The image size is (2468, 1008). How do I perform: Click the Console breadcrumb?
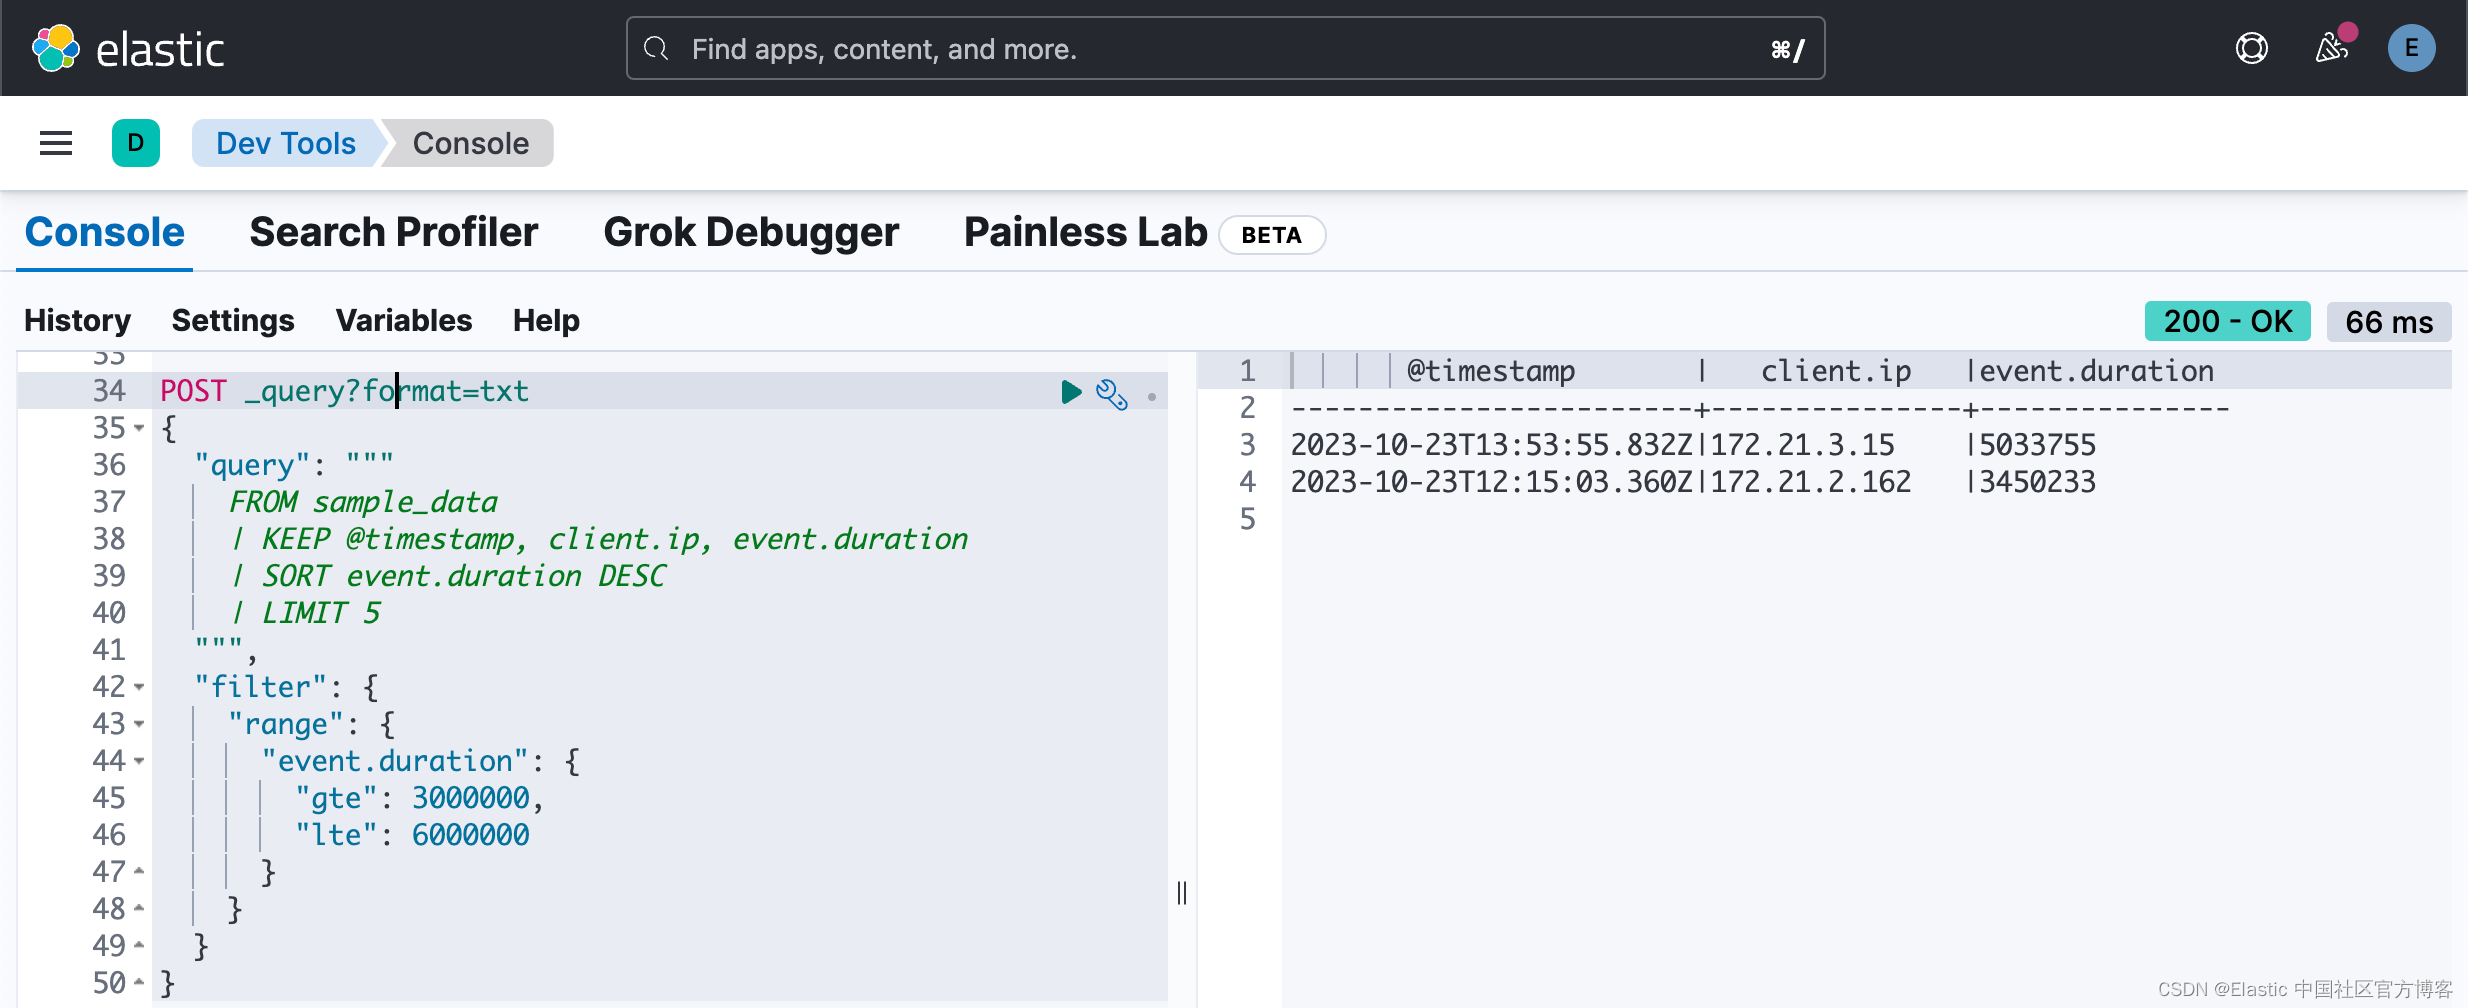(471, 143)
